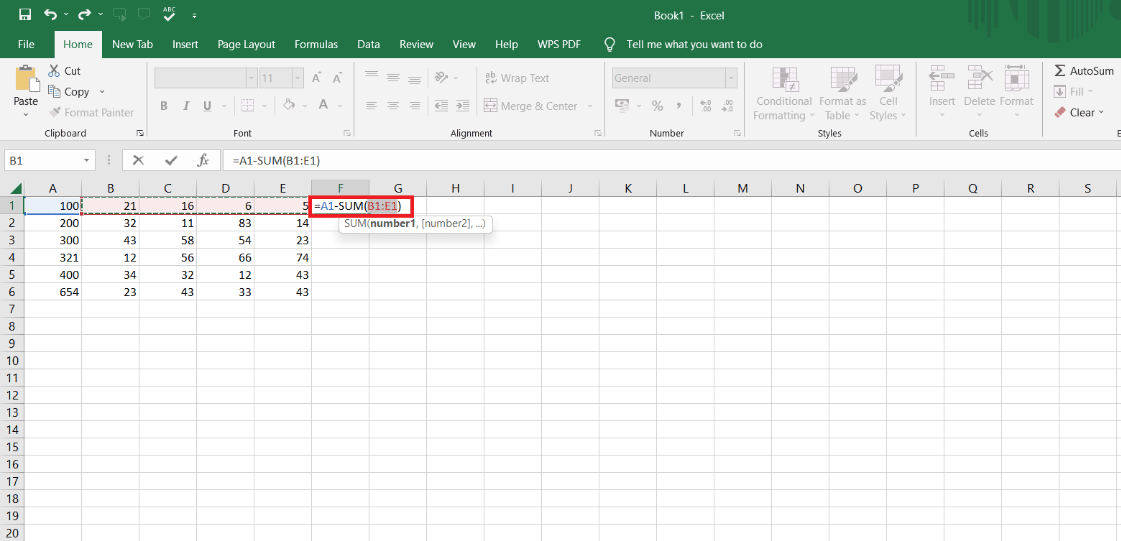
Task: Undo the last action
Action: pos(50,15)
